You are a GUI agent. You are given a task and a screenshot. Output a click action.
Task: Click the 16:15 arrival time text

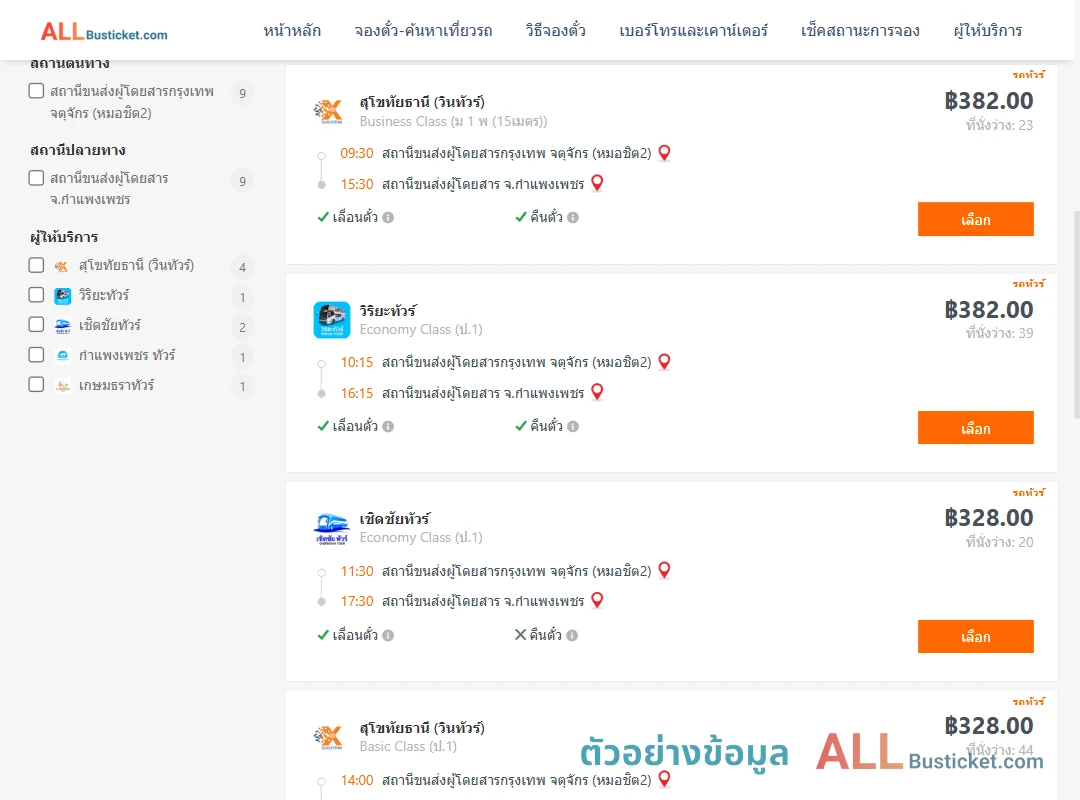pyautogui.click(x=357, y=393)
